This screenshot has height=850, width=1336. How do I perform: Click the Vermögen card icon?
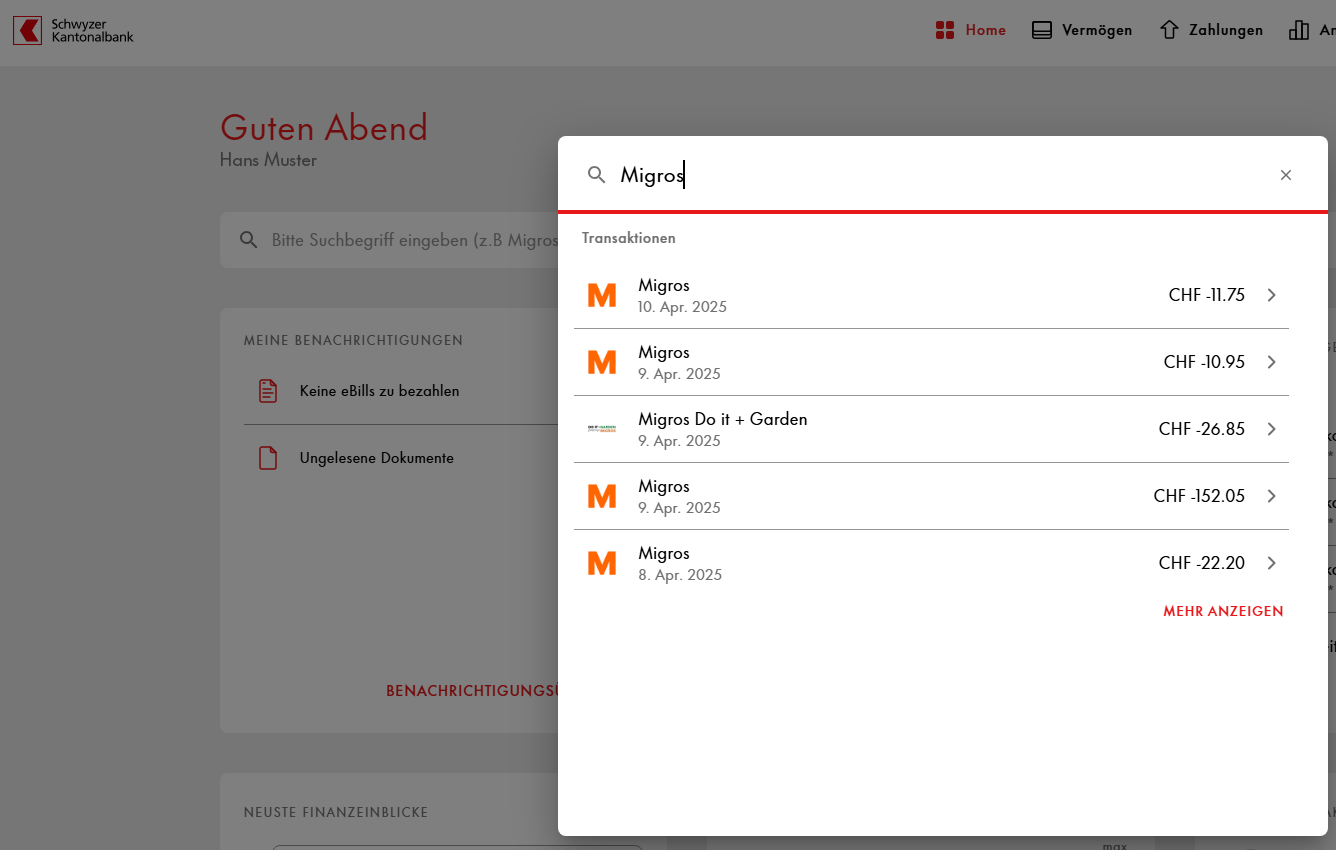click(1042, 30)
